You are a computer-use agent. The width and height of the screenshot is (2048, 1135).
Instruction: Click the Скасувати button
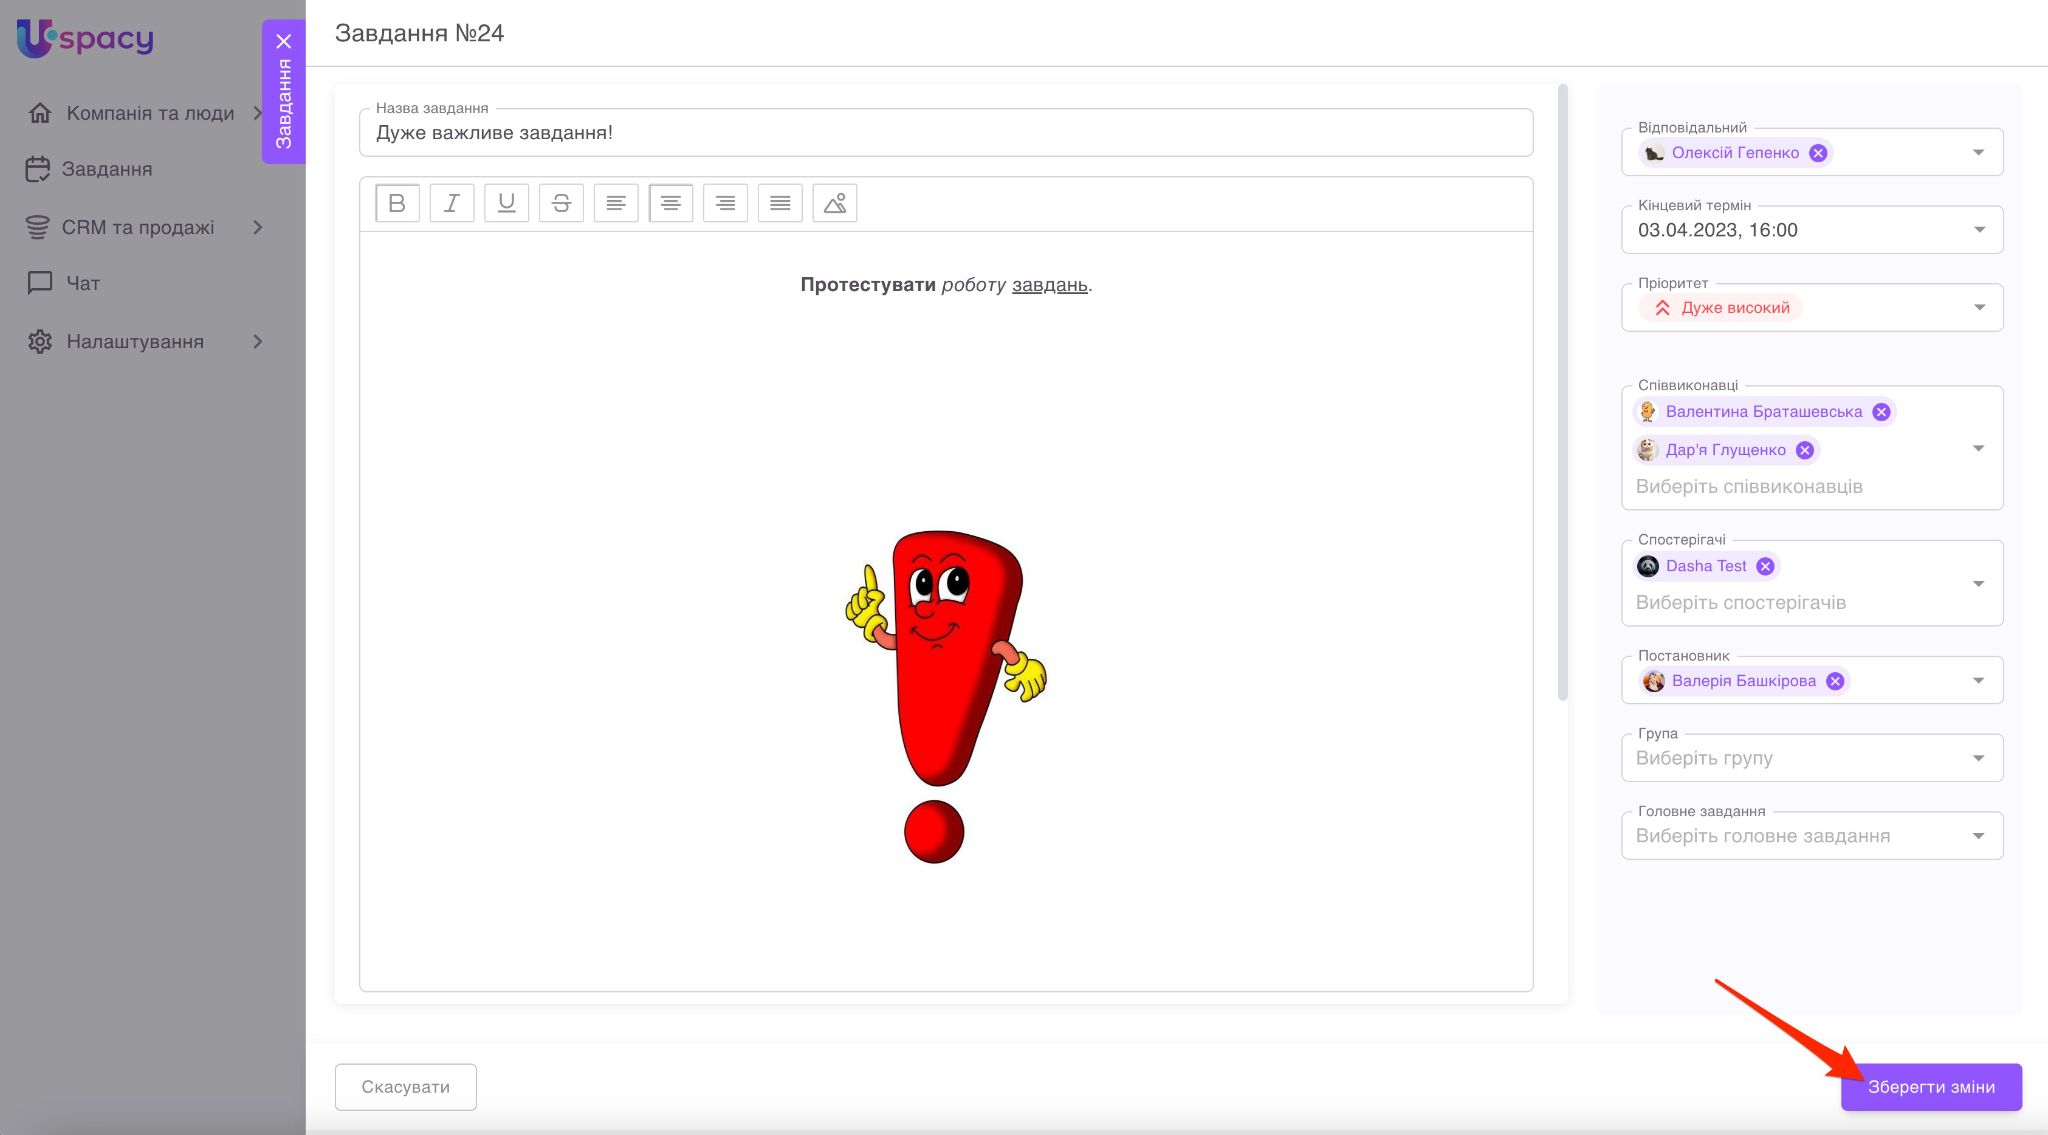405,1087
